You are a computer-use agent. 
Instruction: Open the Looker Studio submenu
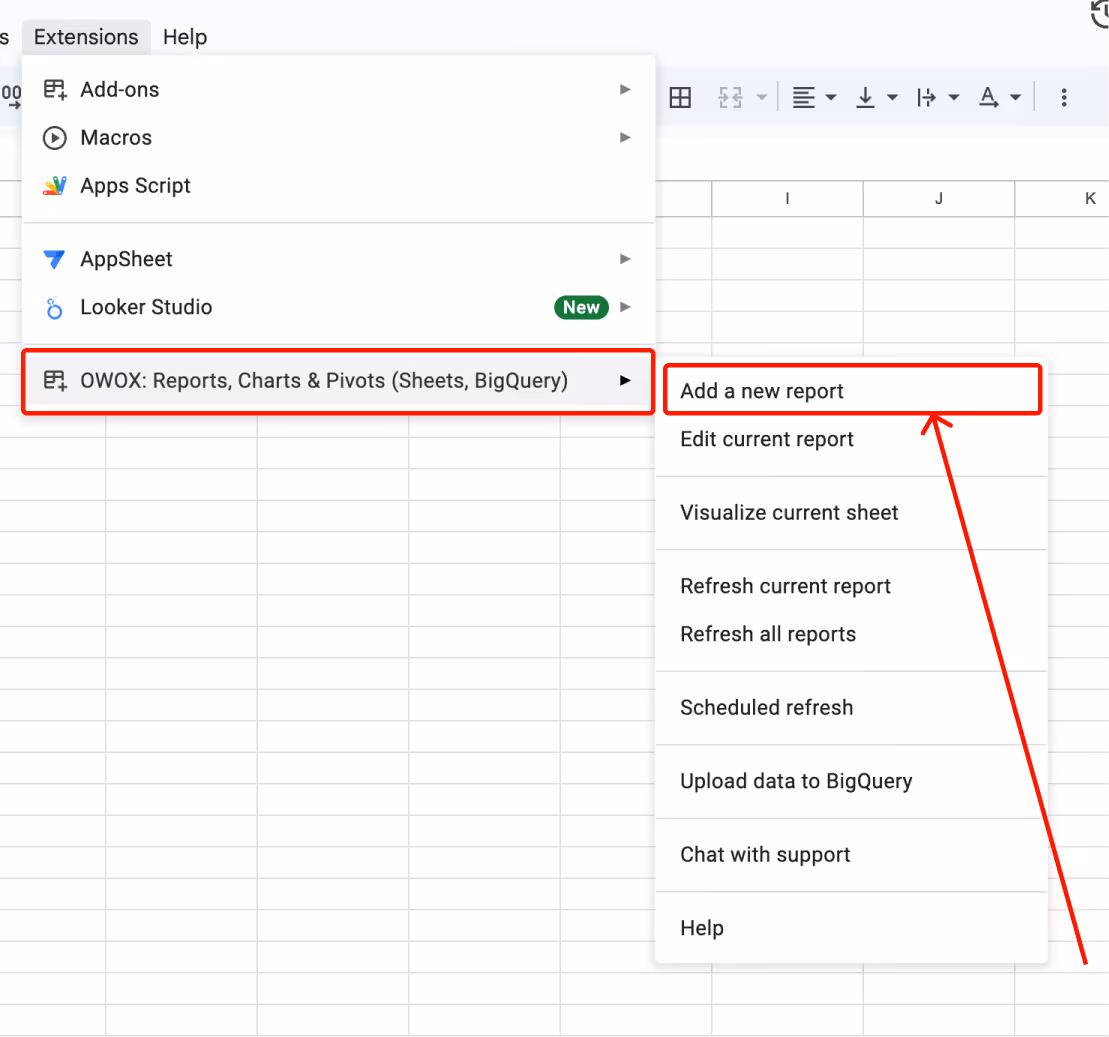pos(338,308)
